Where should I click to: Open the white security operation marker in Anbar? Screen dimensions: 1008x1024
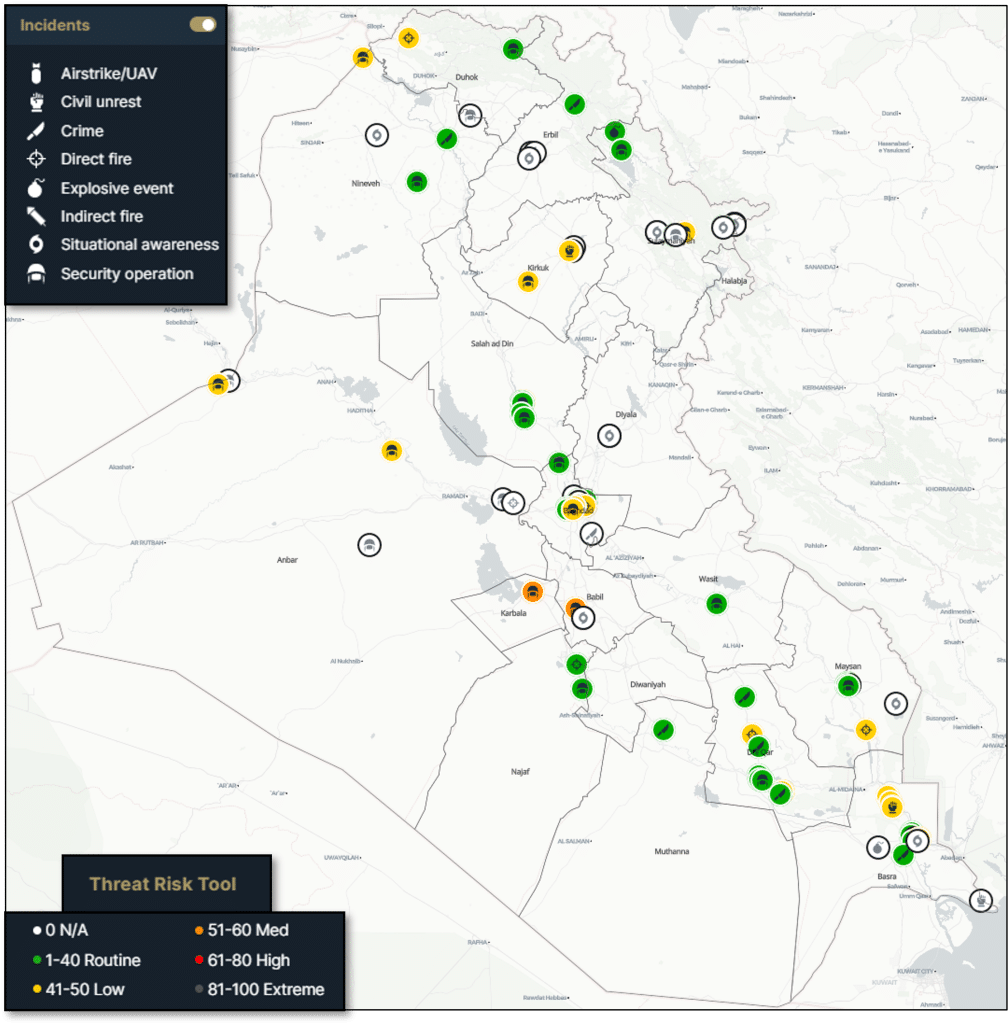point(370,545)
